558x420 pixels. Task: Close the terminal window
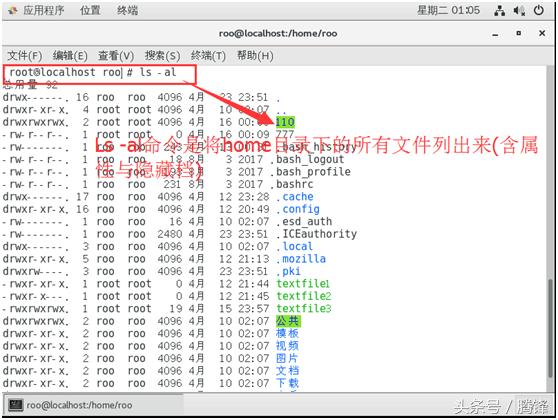click(x=542, y=33)
